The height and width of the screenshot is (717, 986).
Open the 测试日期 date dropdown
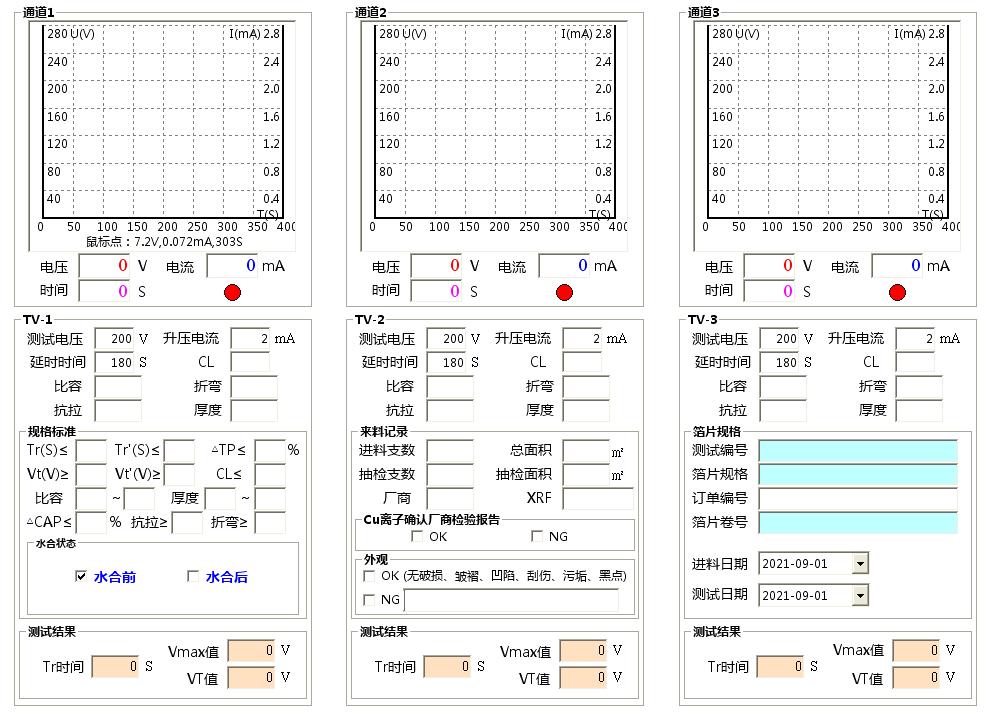click(860, 596)
